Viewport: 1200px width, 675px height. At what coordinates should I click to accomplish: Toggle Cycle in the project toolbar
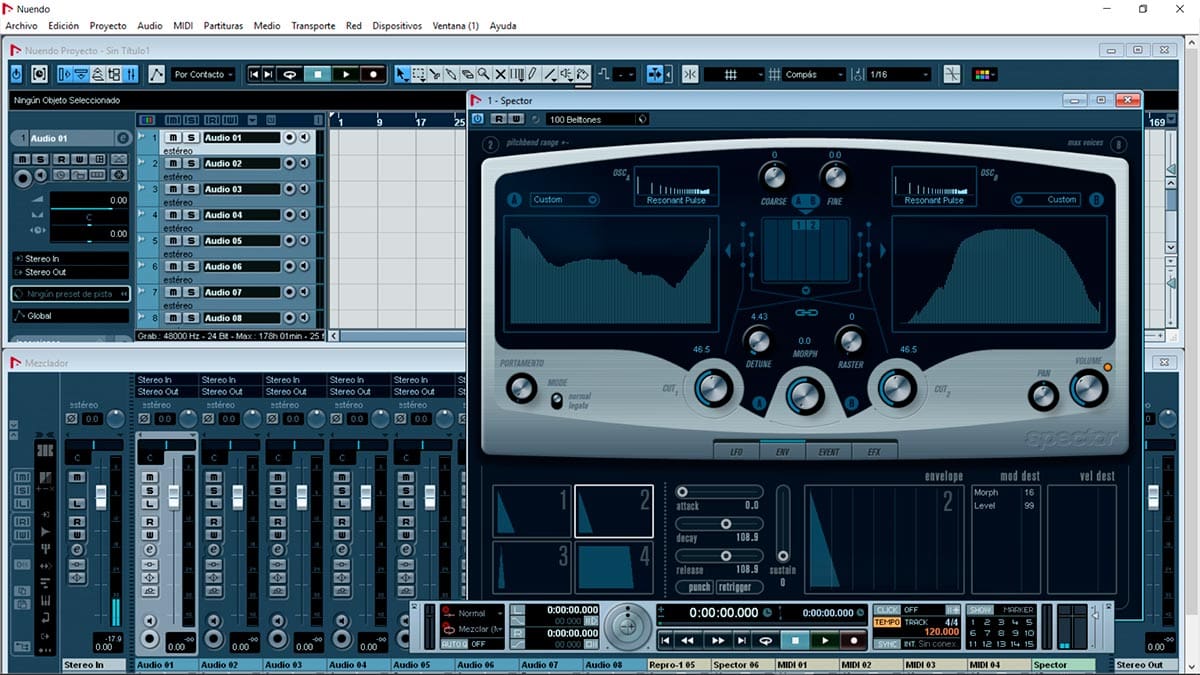pos(289,74)
